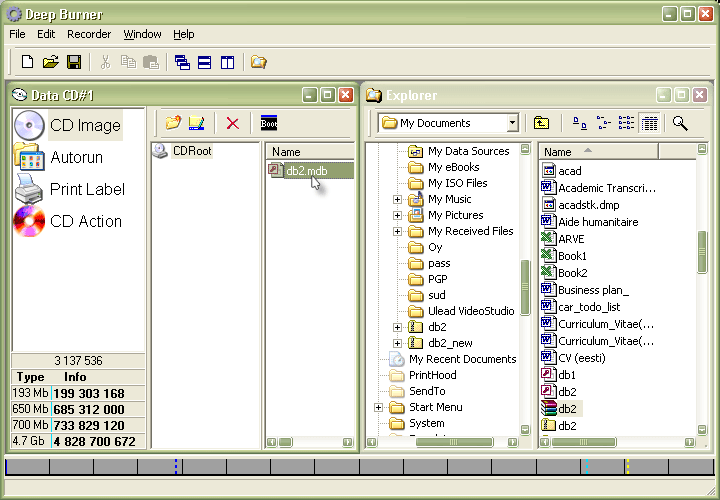Open the Recorder menu
The width and height of the screenshot is (720, 500).
pos(89,34)
